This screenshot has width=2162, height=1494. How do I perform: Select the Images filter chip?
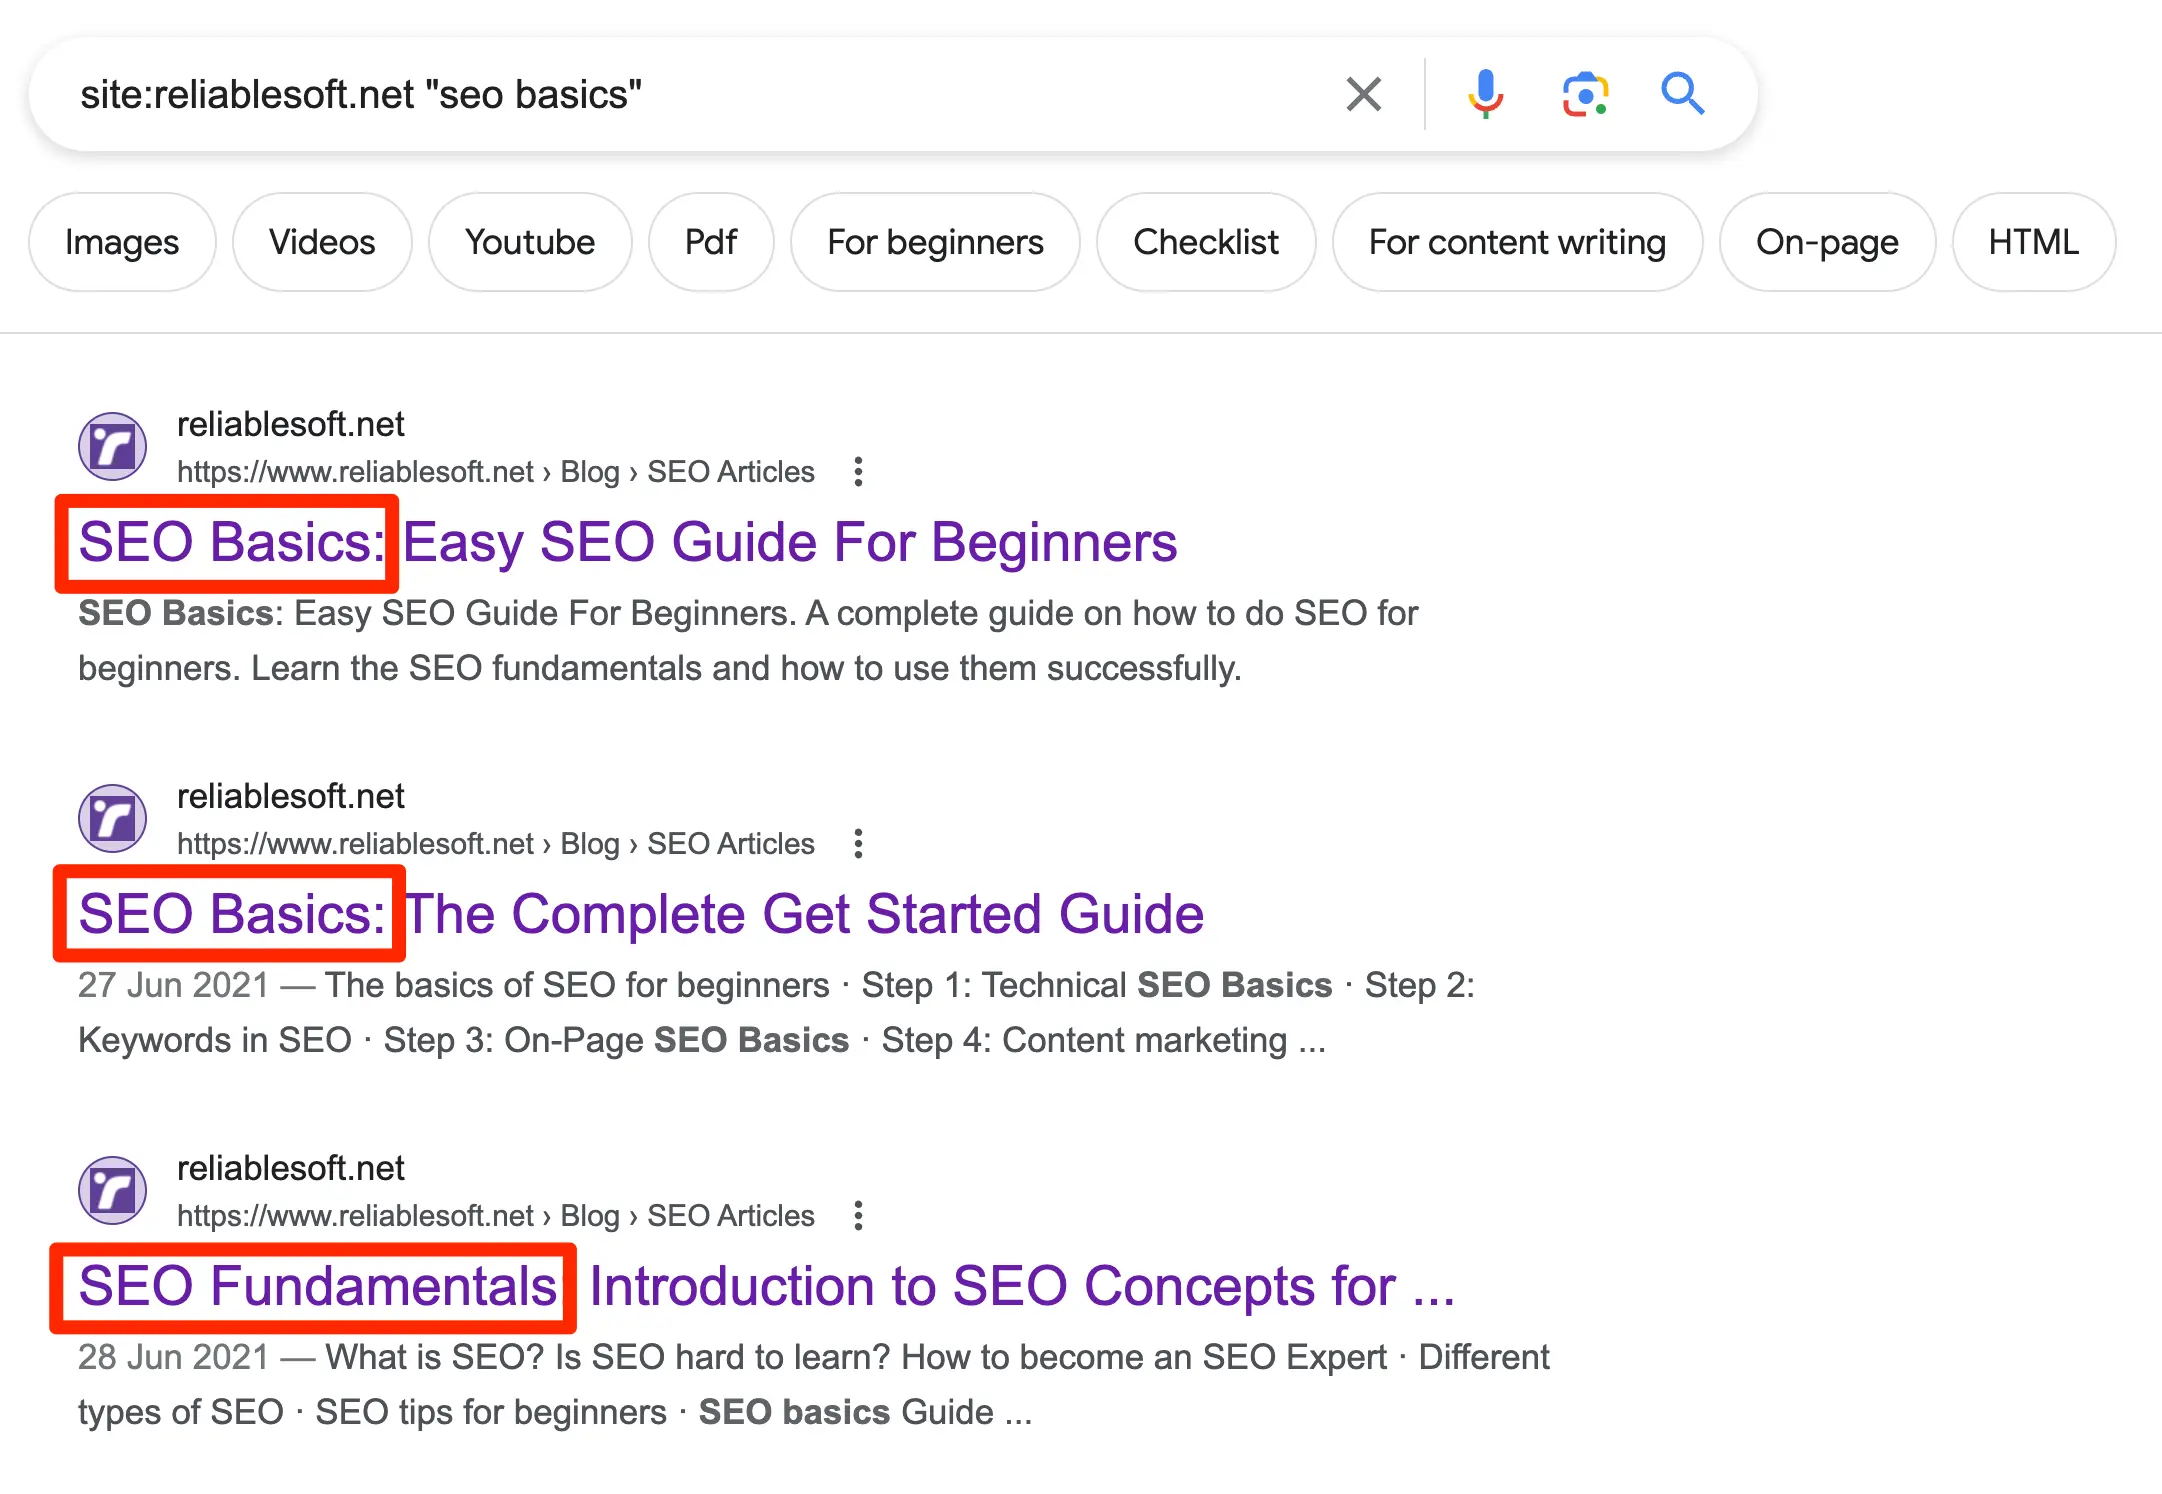[122, 243]
